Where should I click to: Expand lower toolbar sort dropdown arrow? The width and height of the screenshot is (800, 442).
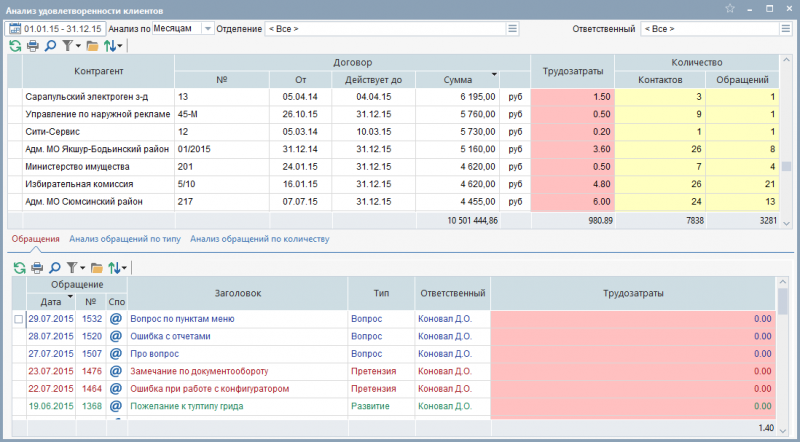[124, 267]
